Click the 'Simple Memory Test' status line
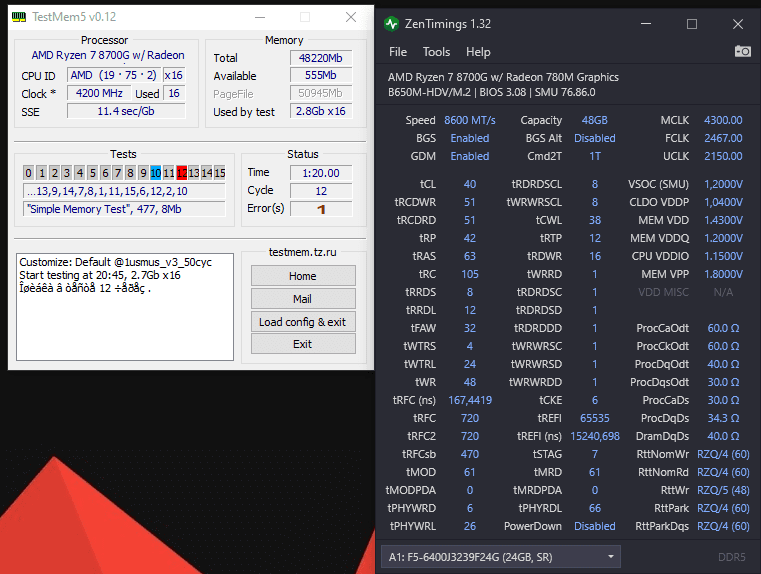The width and height of the screenshot is (761, 574). pos(124,209)
